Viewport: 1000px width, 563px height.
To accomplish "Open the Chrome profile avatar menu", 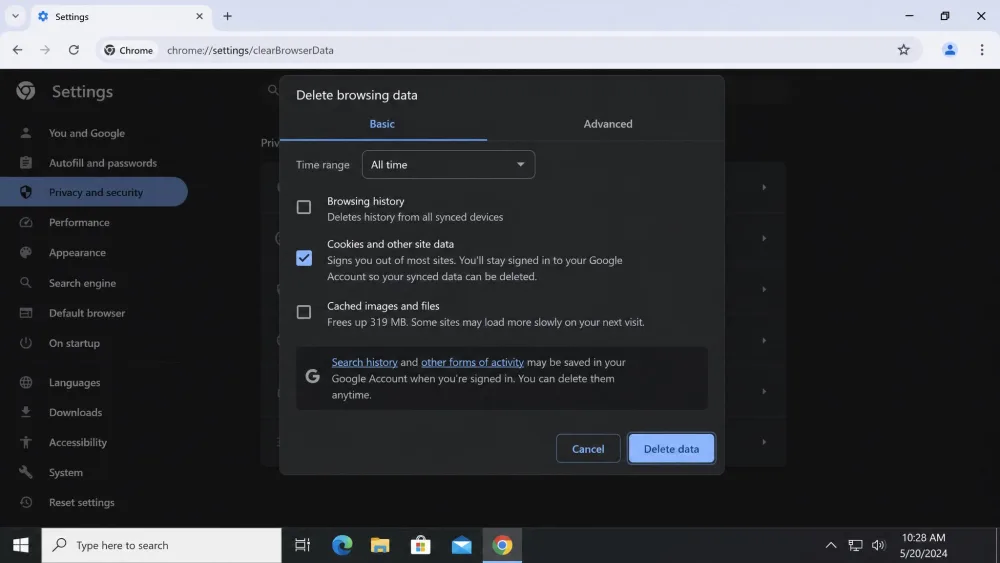I will [950, 50].
